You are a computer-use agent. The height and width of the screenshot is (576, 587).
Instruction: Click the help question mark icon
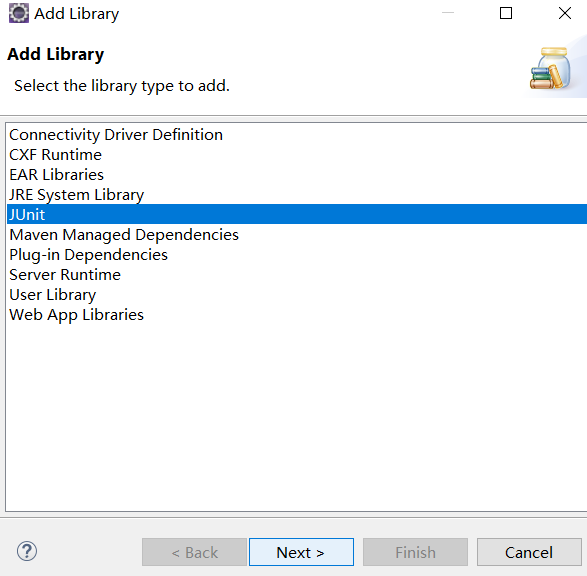click(x=27, y=551)
